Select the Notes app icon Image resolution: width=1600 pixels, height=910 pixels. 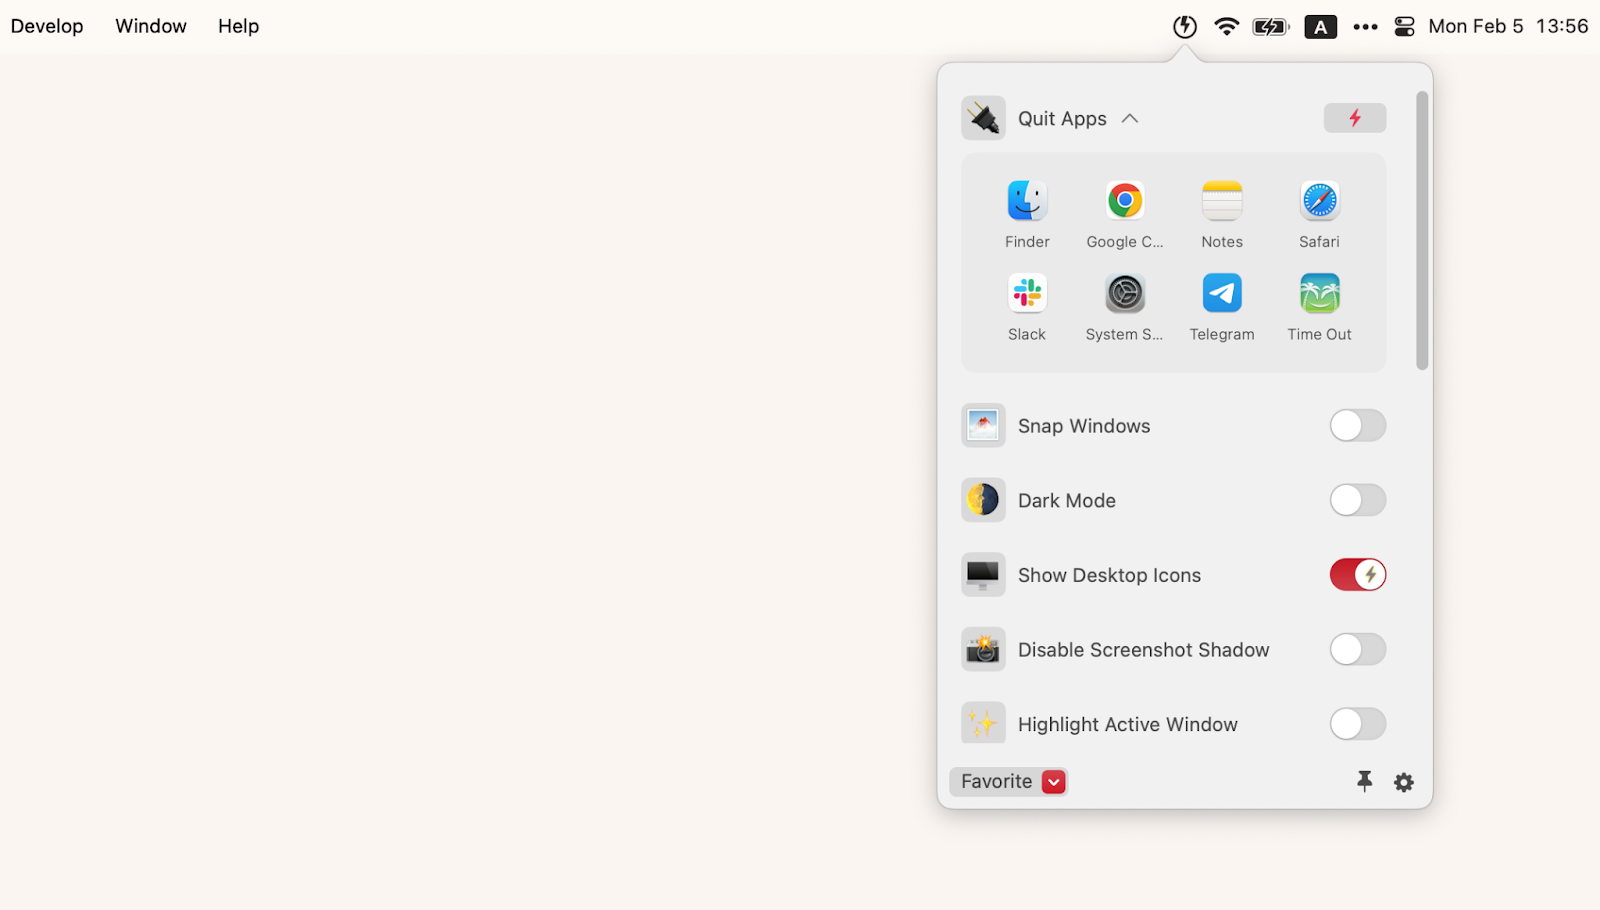pyautogui.click(x=1221, y=201)
